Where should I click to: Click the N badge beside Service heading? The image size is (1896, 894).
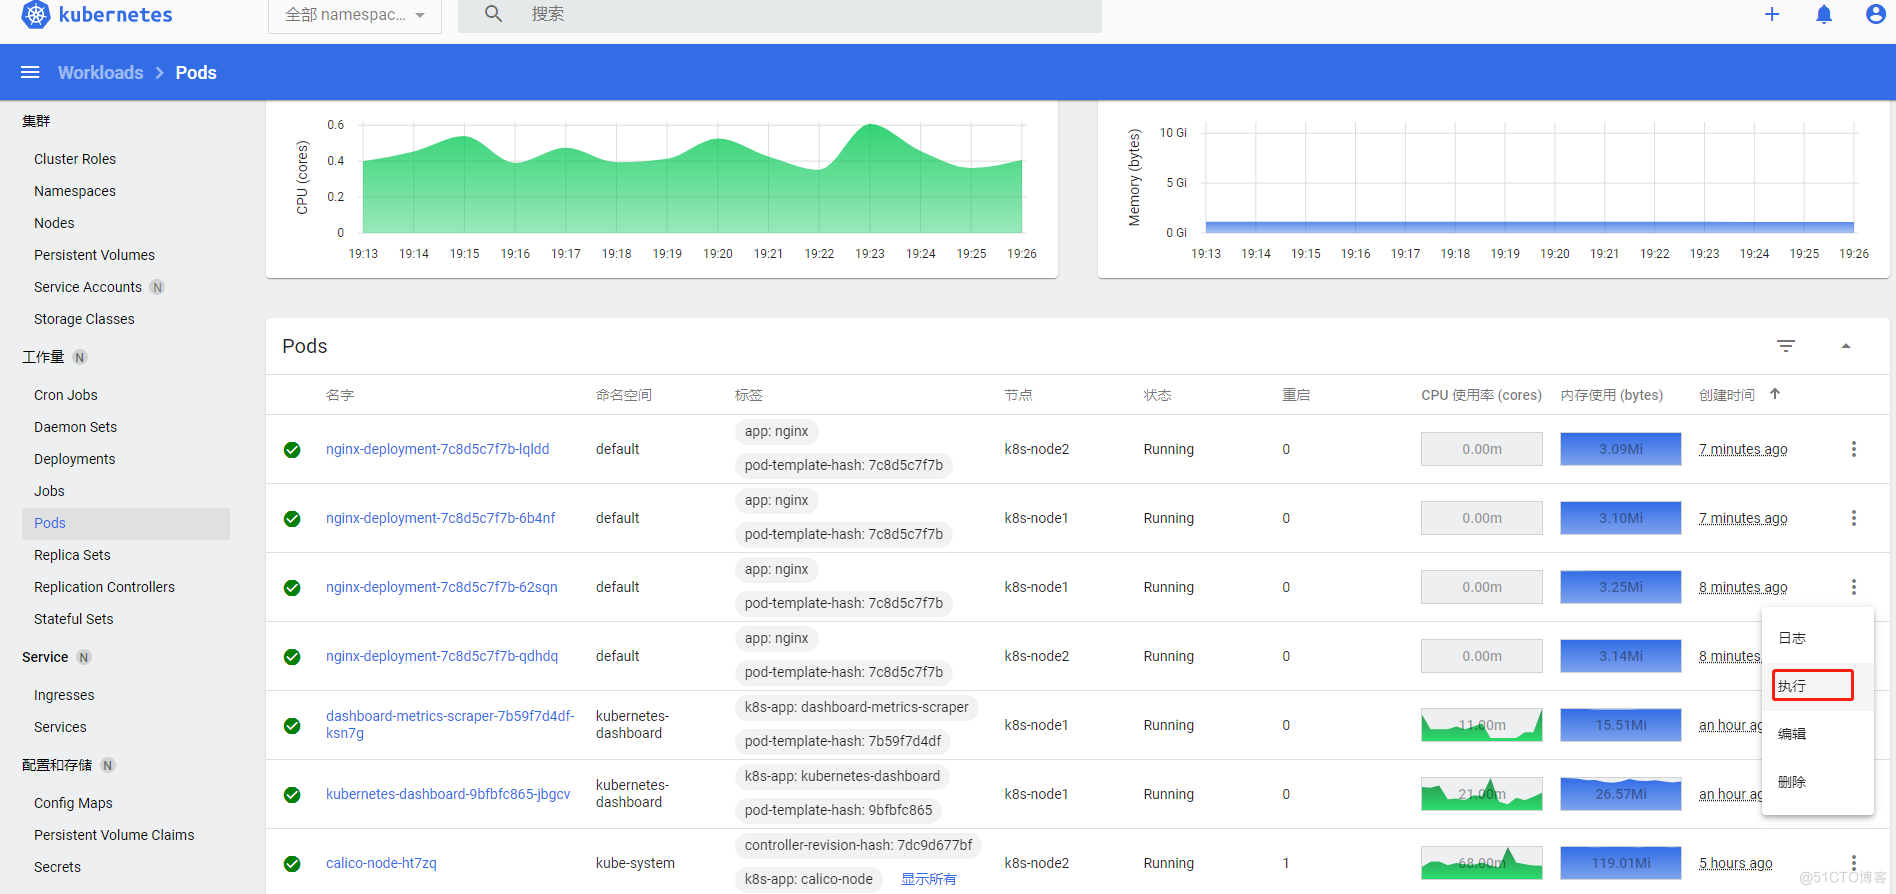point(84,657)
